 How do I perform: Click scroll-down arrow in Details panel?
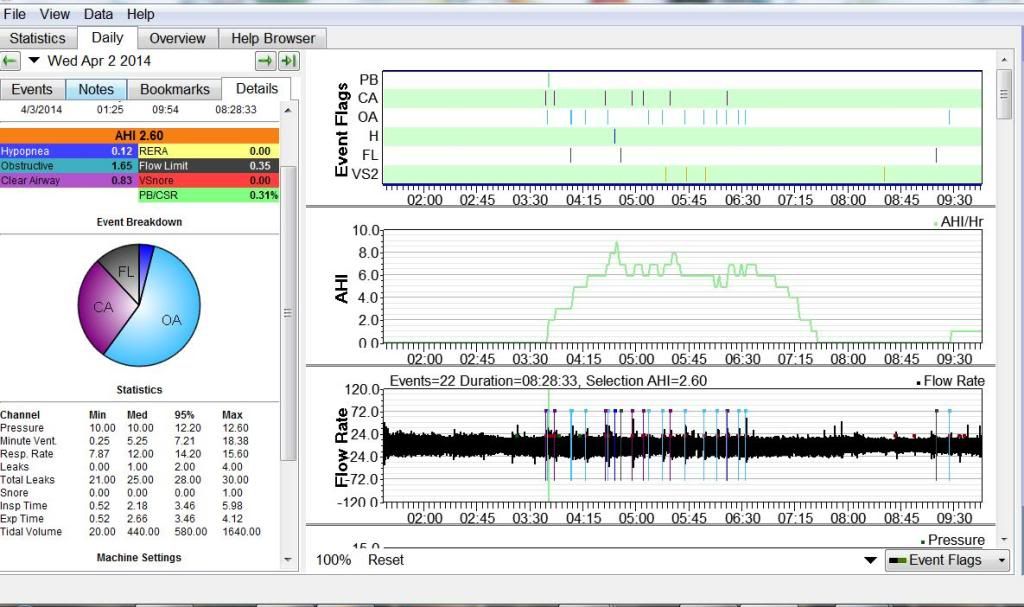tap(290, 560)
